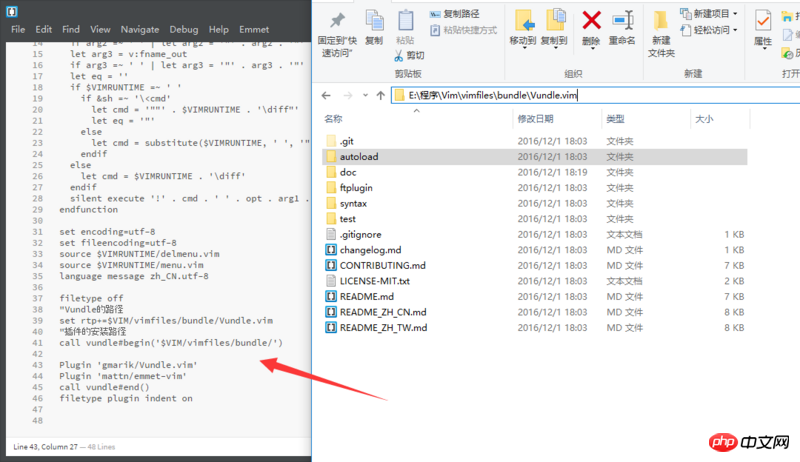The height and width of the screenshot is (462, 800).
Task: Sort by Name (名称) column header
Action: [x=333, y=119]
